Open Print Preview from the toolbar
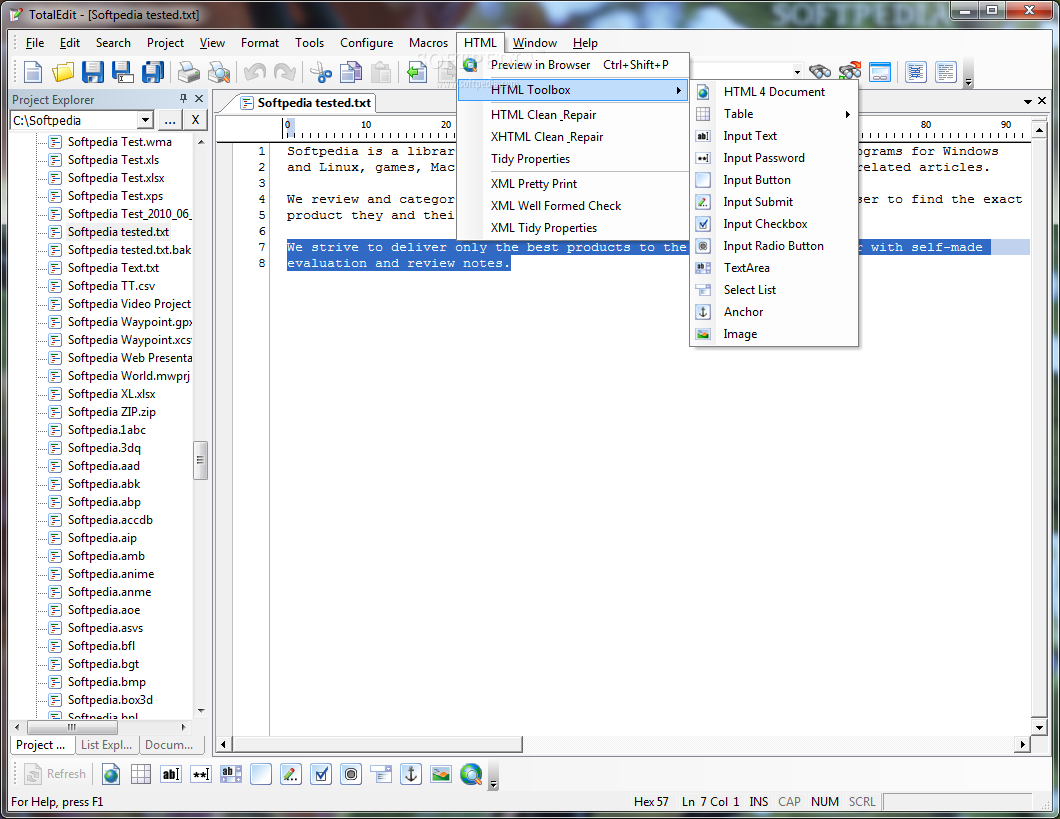This screenshot has width=1060, height=819. [219, 72]
